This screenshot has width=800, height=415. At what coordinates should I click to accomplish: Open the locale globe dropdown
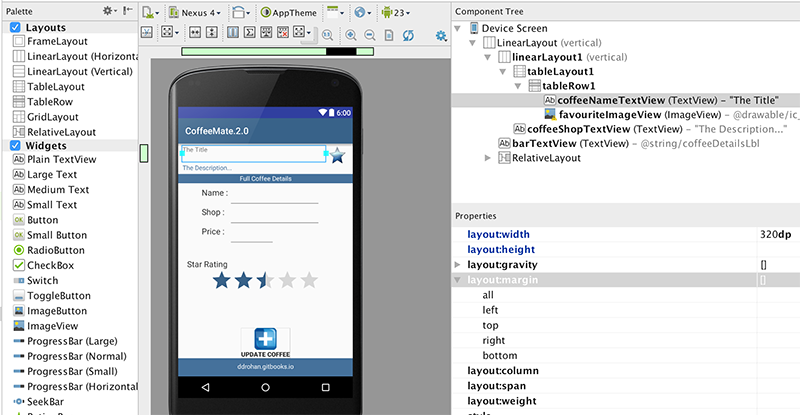tap(363, 12)
